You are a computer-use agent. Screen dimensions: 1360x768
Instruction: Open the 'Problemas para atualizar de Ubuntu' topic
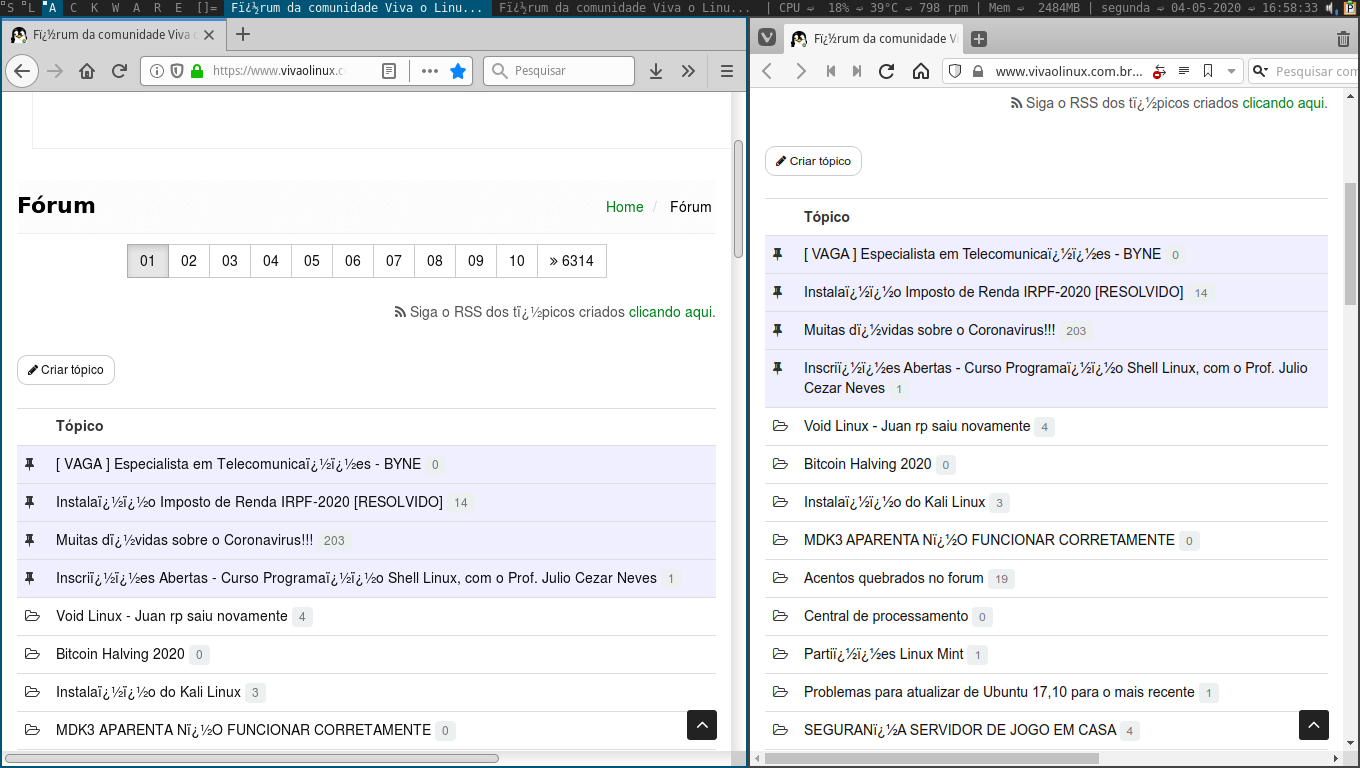(999, 692)
